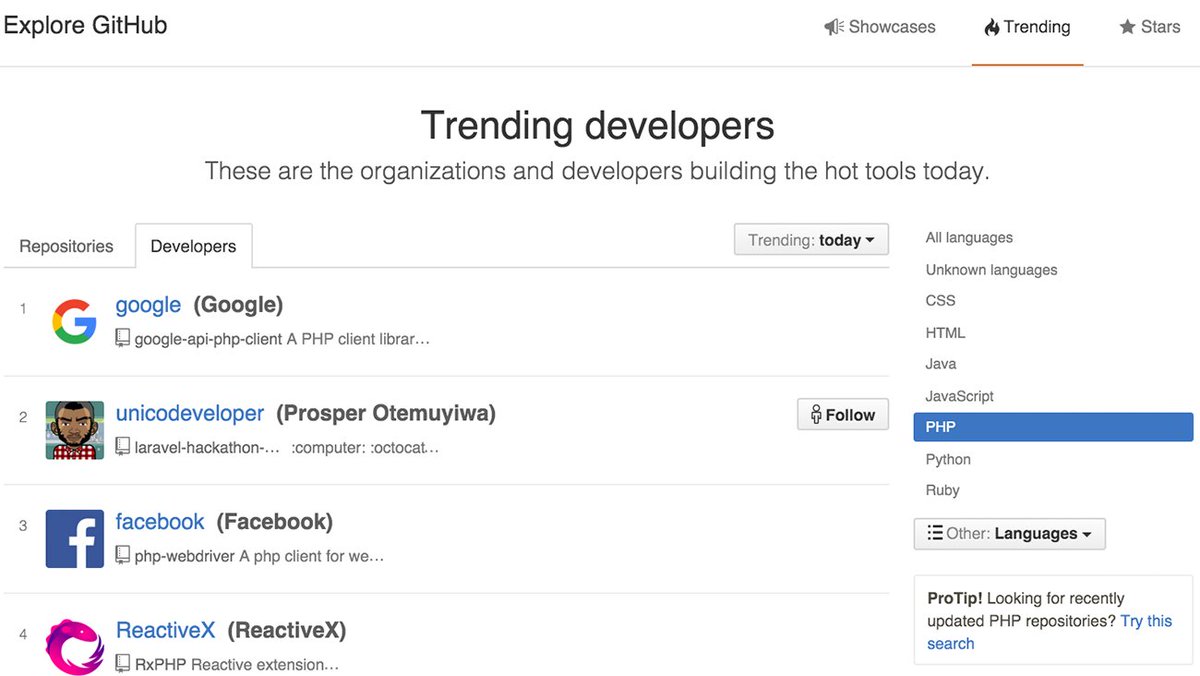Image resolution: width=1200 pixels, height=676 pixels.
Task: Click the flame icon next to Trending
Action: tap(992, 27)
